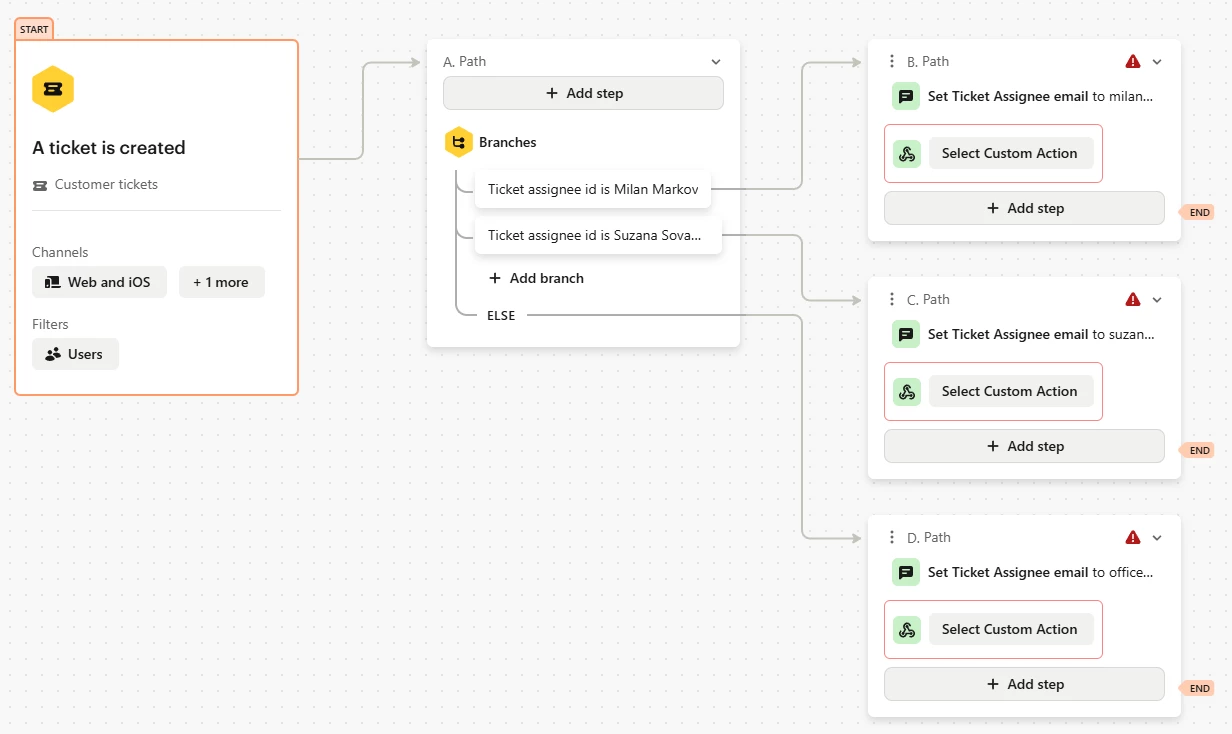Click the yellow ticket hexagon icon
The height and width of the screenshot is (734, 1232).
point(53,89)
